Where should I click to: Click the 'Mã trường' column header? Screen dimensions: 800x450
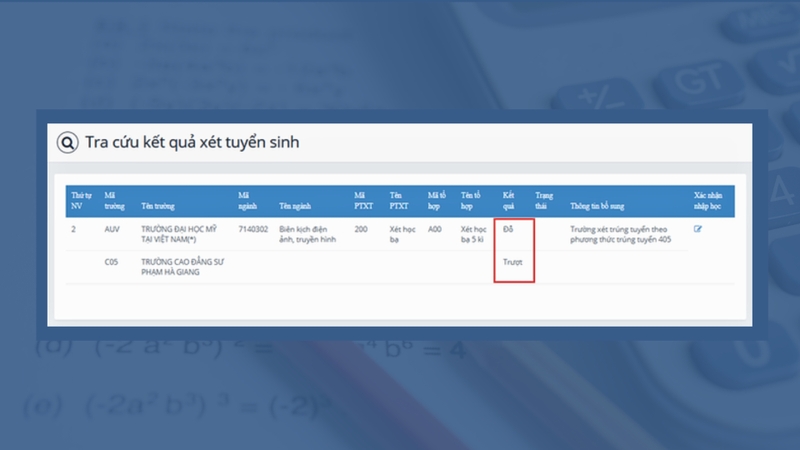pos(114,201)
